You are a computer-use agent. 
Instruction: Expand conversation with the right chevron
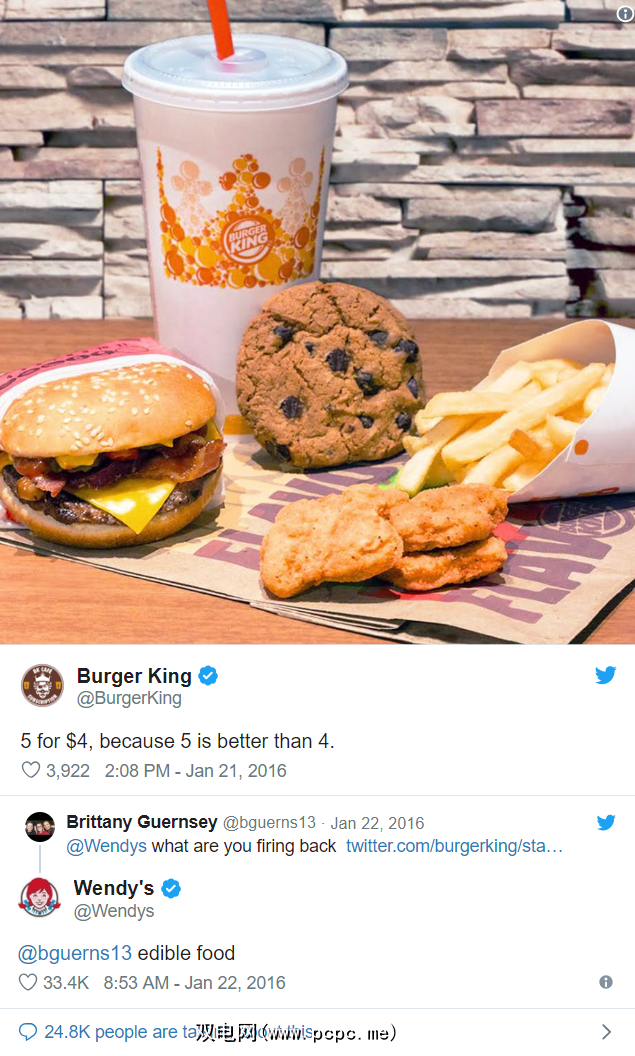click(606, 1032)
